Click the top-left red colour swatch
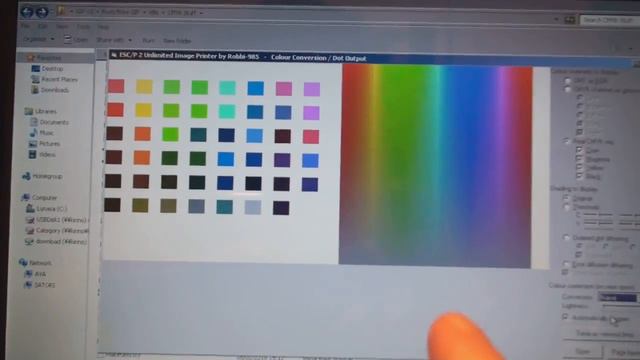This screenshot has width=640, height=360. coord(116,86)
